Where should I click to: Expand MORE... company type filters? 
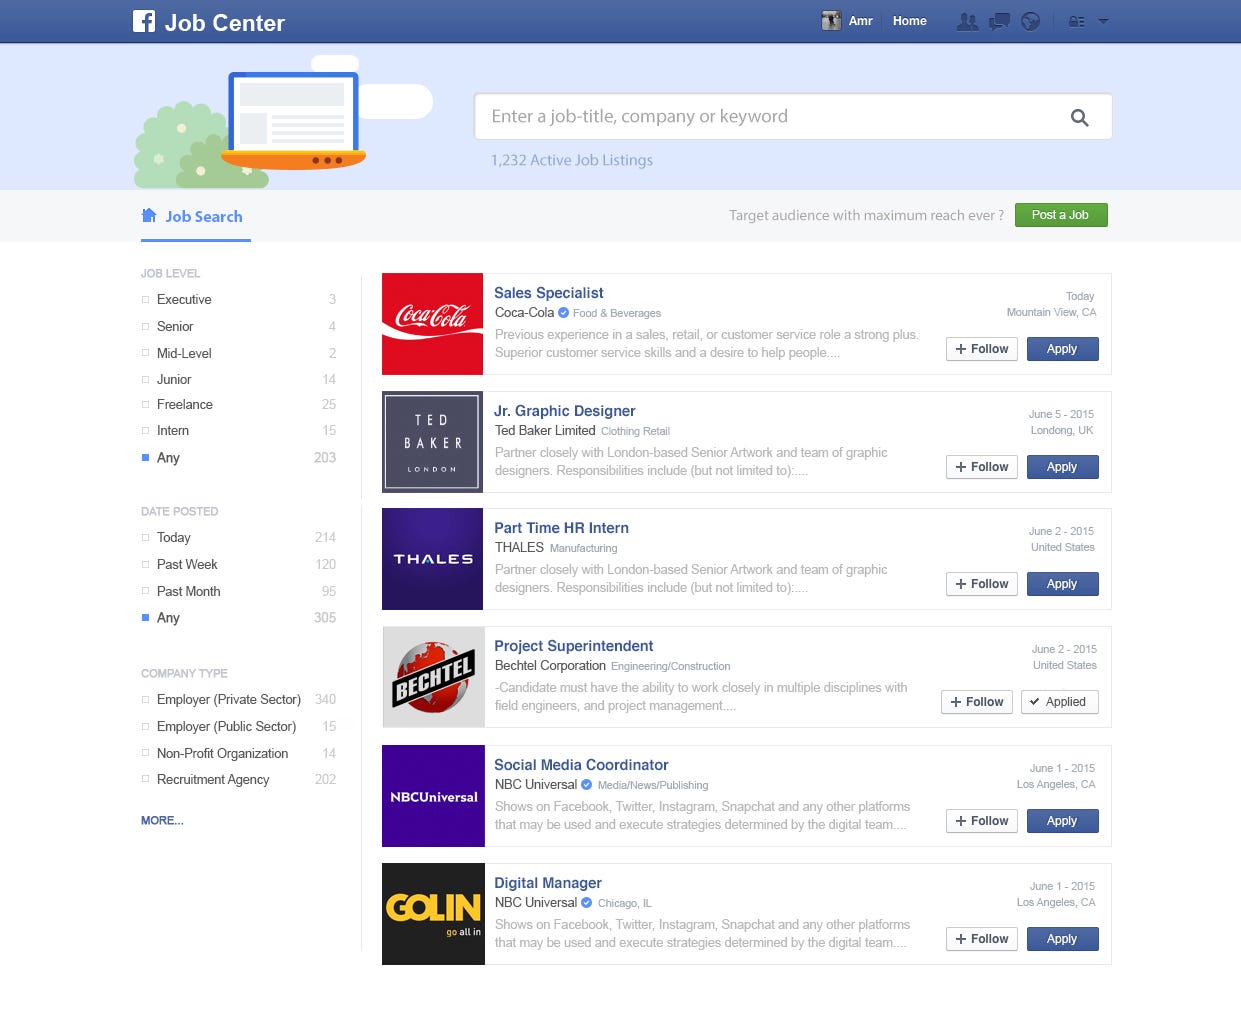click(162, 820)
